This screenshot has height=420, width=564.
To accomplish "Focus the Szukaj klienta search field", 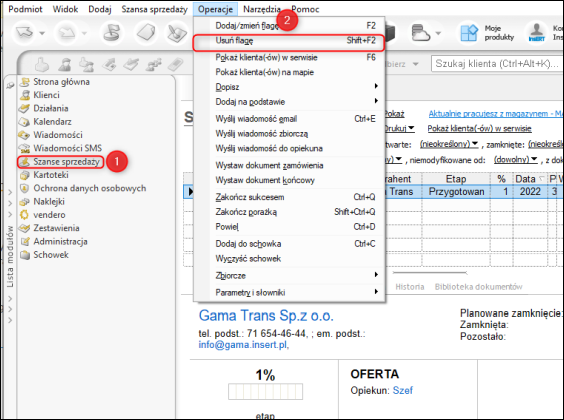I will coord(497,64).
